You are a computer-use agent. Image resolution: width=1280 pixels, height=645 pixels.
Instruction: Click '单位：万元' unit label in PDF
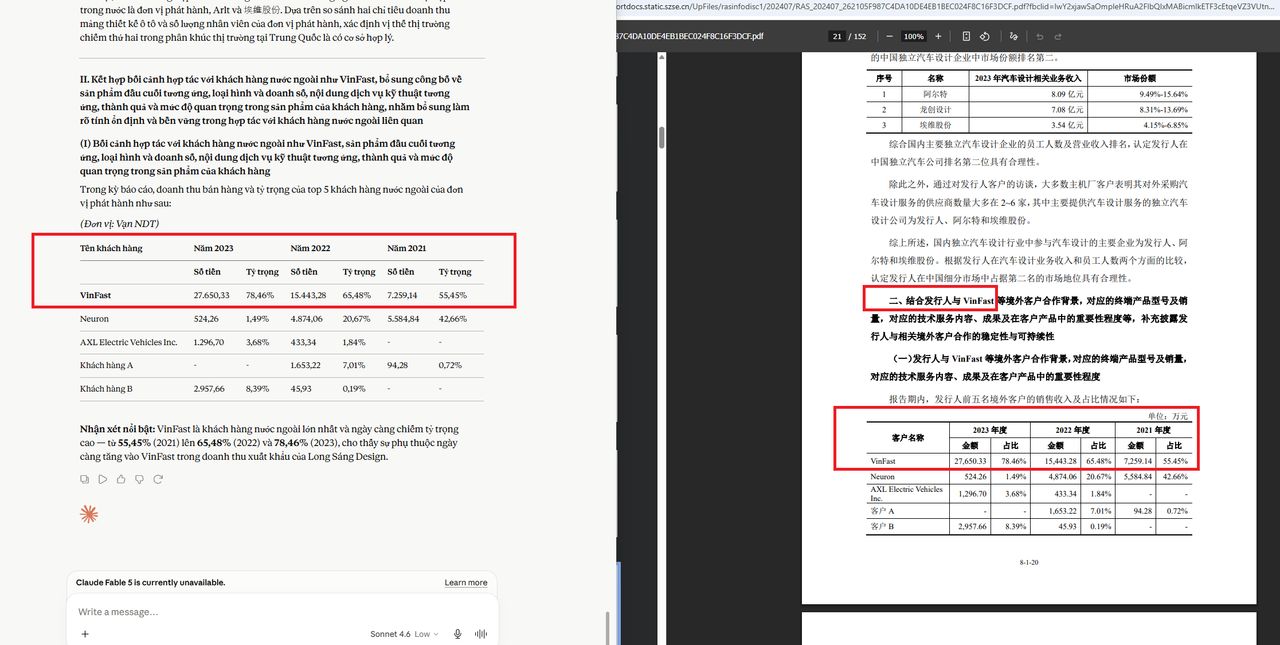tap(1167, 415)
